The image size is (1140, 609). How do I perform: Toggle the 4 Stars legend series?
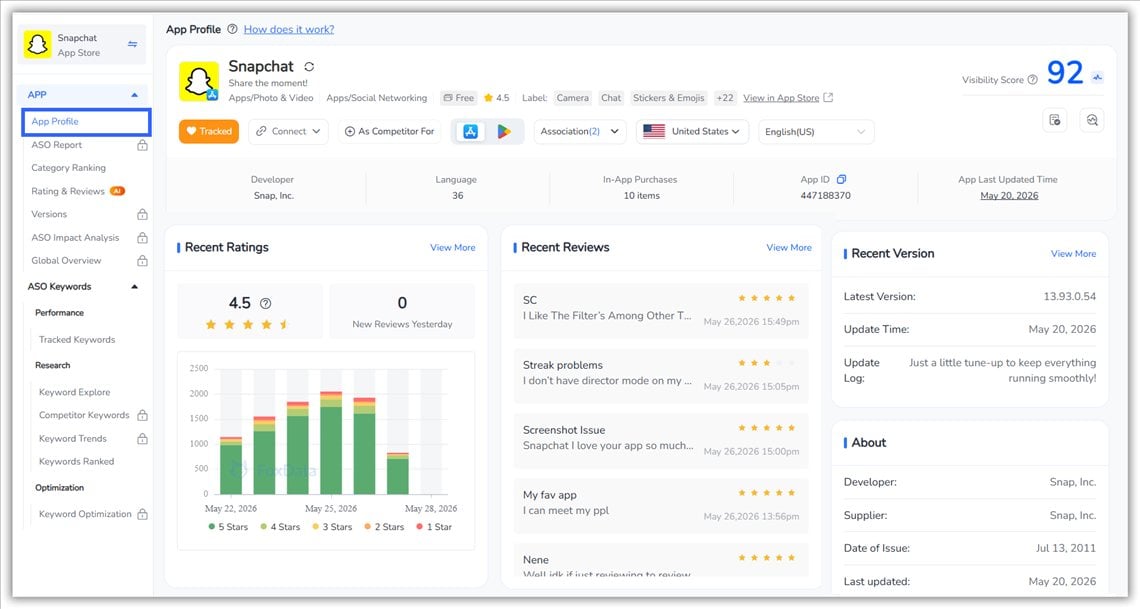coord(280,527)
